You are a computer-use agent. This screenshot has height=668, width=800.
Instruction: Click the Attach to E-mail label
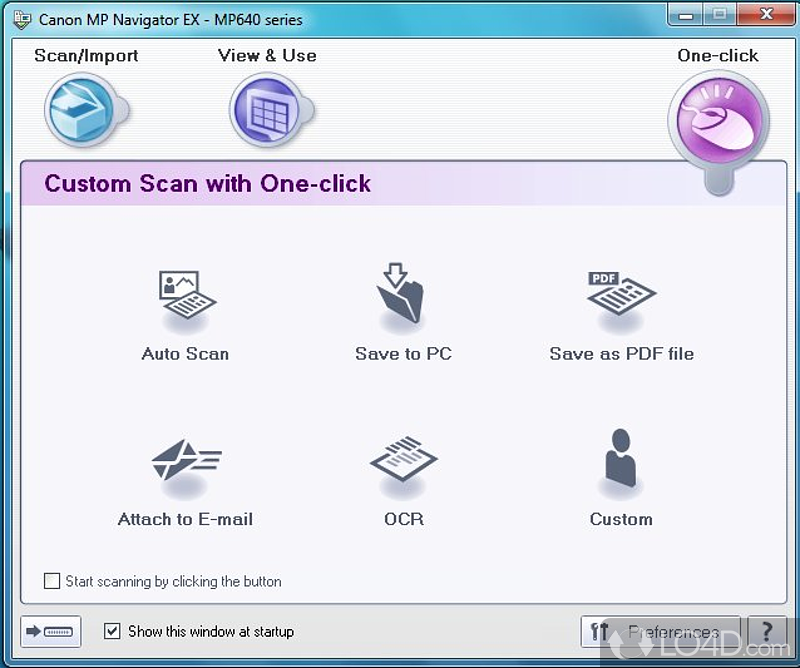click(x=185, y=519)
